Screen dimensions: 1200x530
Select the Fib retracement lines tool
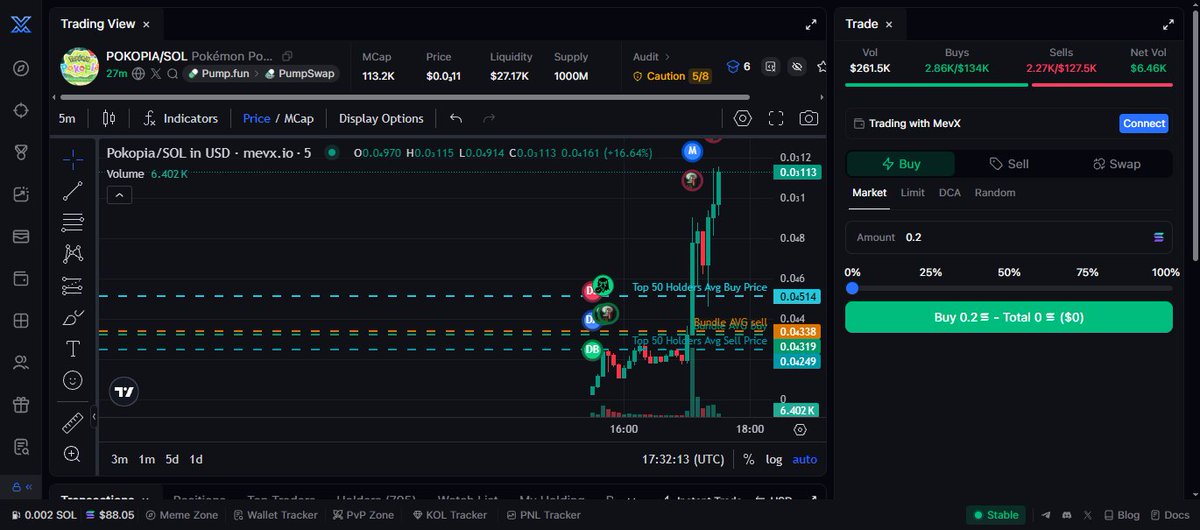point(73,222)
